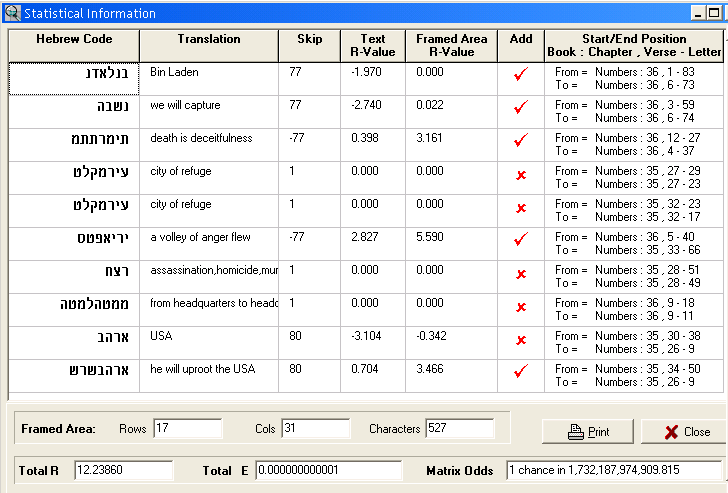Toggle Add X mark for assassination row
Image resolution: width=728 pixels, height=493 pixels.
pyautogui.click(x=521, y=274)
